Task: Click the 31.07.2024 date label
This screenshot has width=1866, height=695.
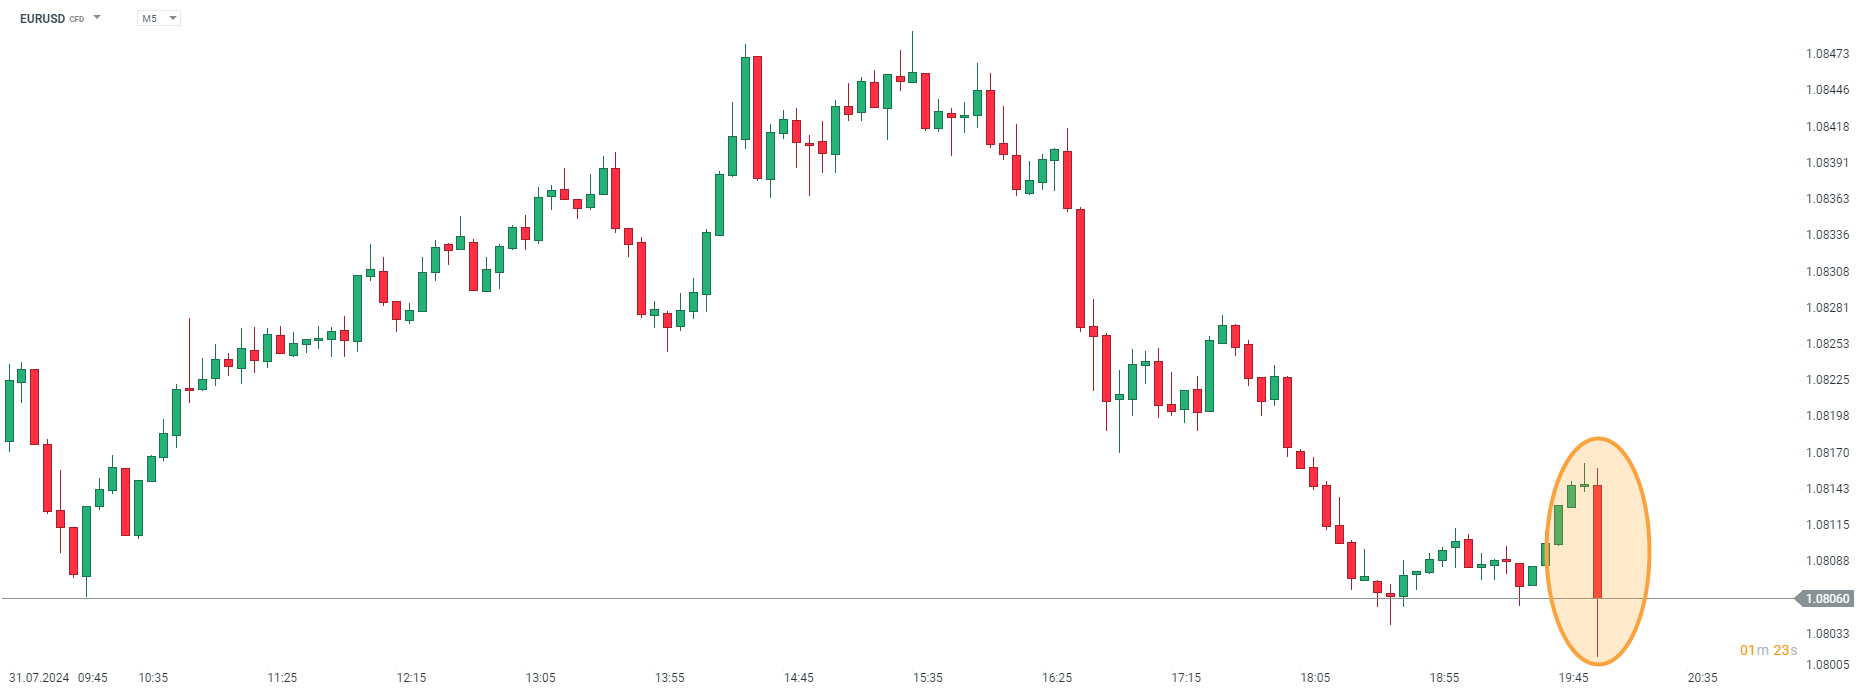Action: (x=39, y=678)
